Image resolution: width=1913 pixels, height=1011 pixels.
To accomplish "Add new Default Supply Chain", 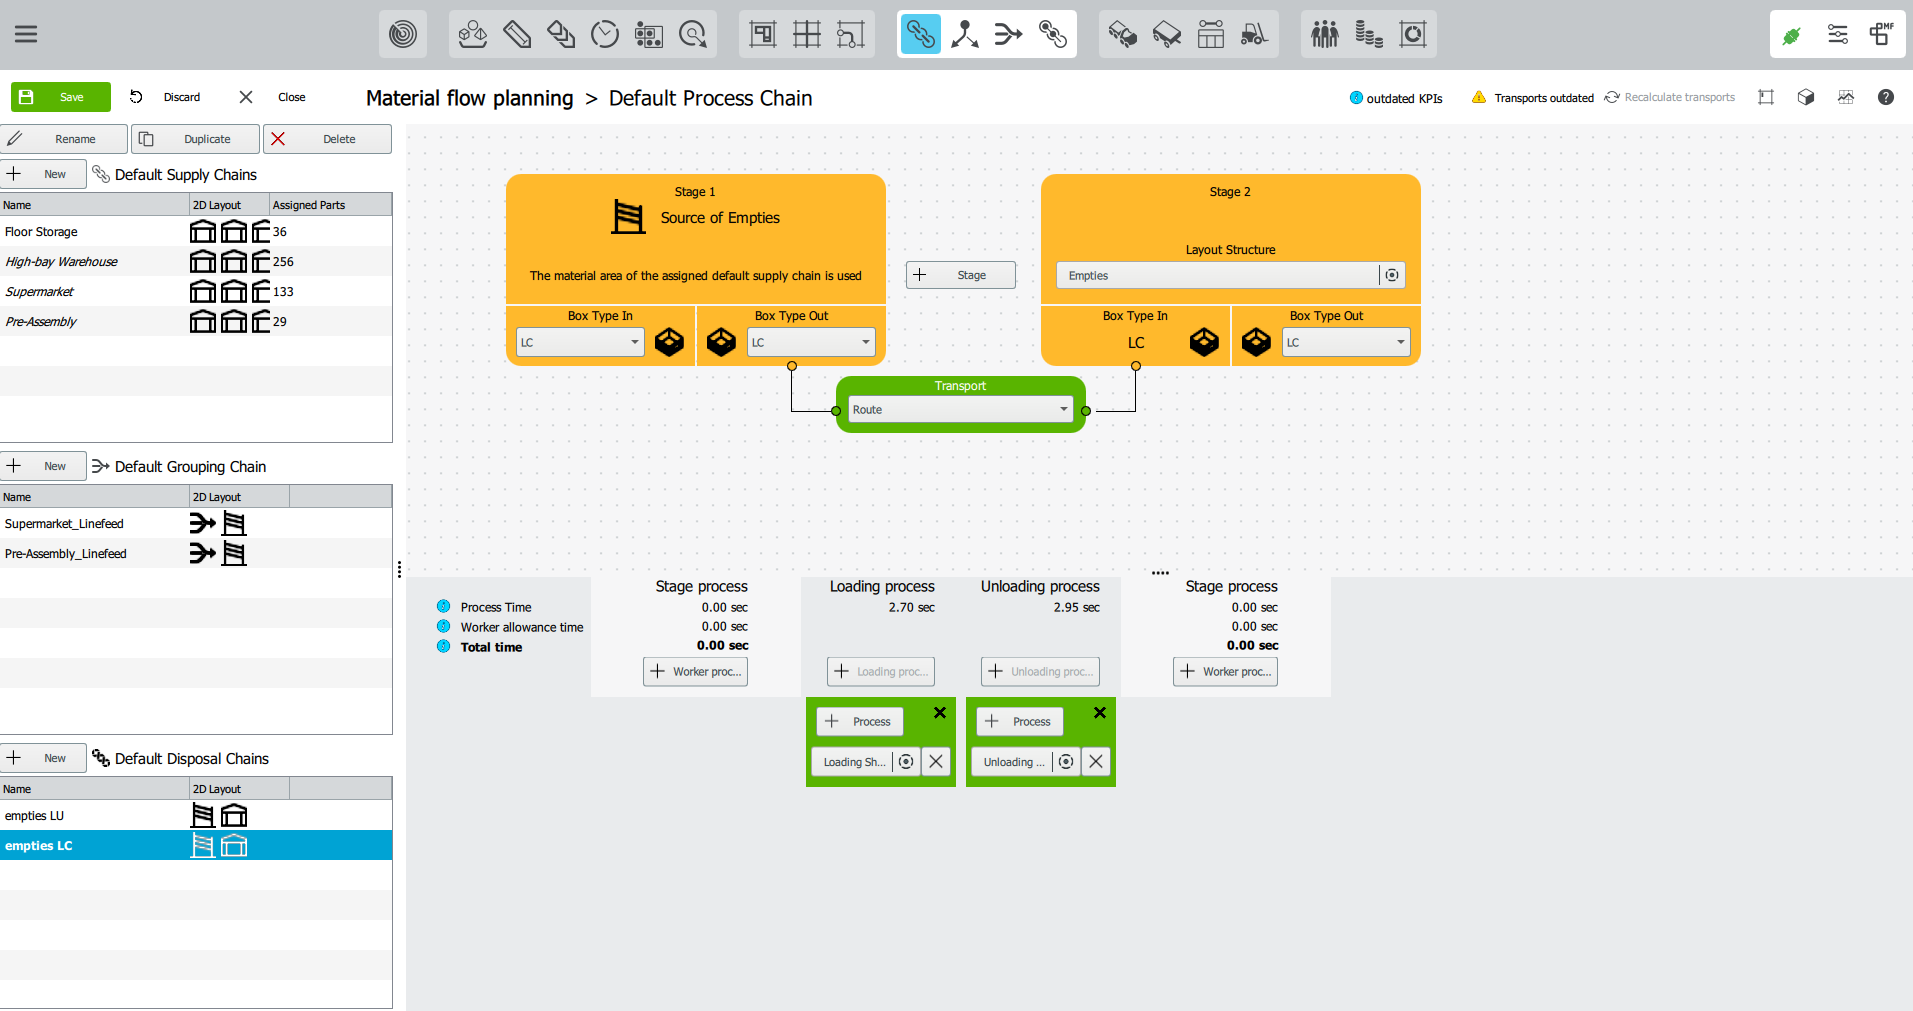I will tap(43, 174).
